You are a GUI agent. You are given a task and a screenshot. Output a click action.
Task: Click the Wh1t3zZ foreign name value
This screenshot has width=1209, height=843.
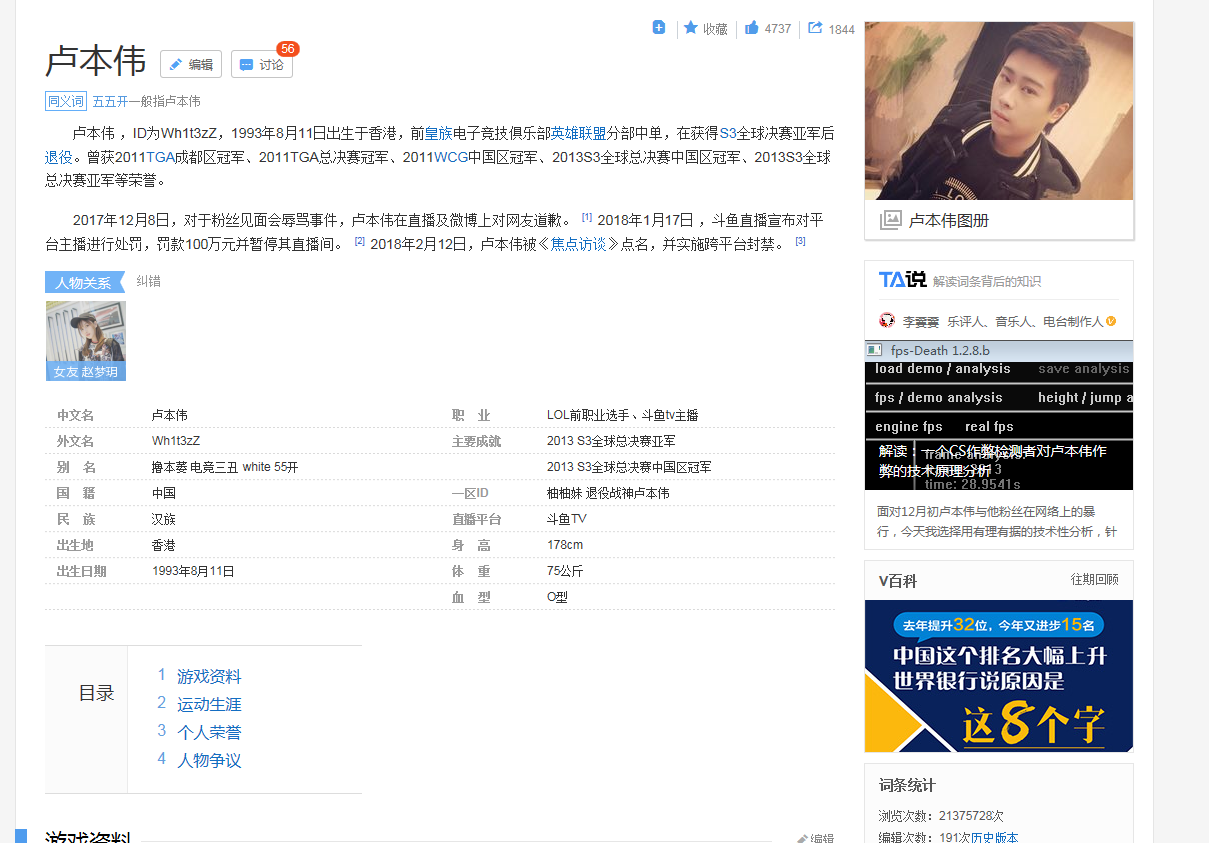[x=176, y=441]
